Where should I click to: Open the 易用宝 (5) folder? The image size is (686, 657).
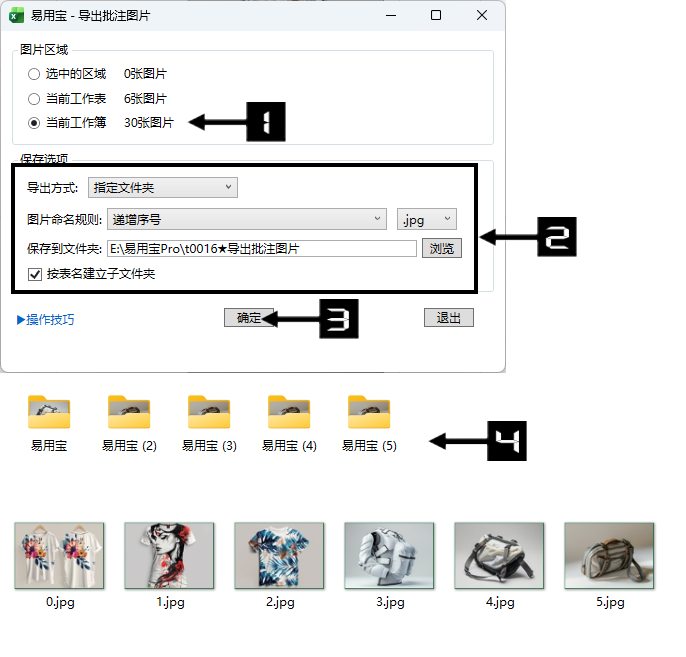click(x=369, y=413)
